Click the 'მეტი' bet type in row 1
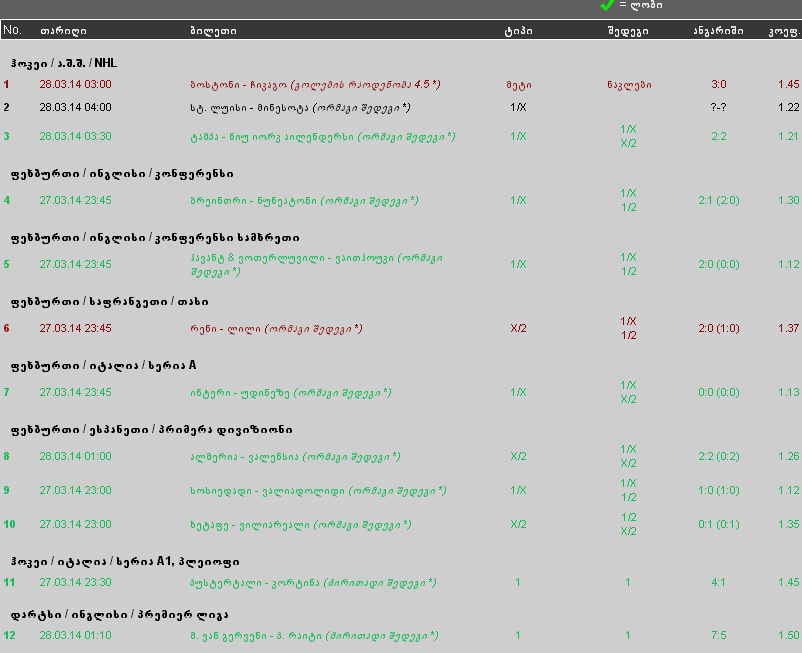 tap(519, 84)
